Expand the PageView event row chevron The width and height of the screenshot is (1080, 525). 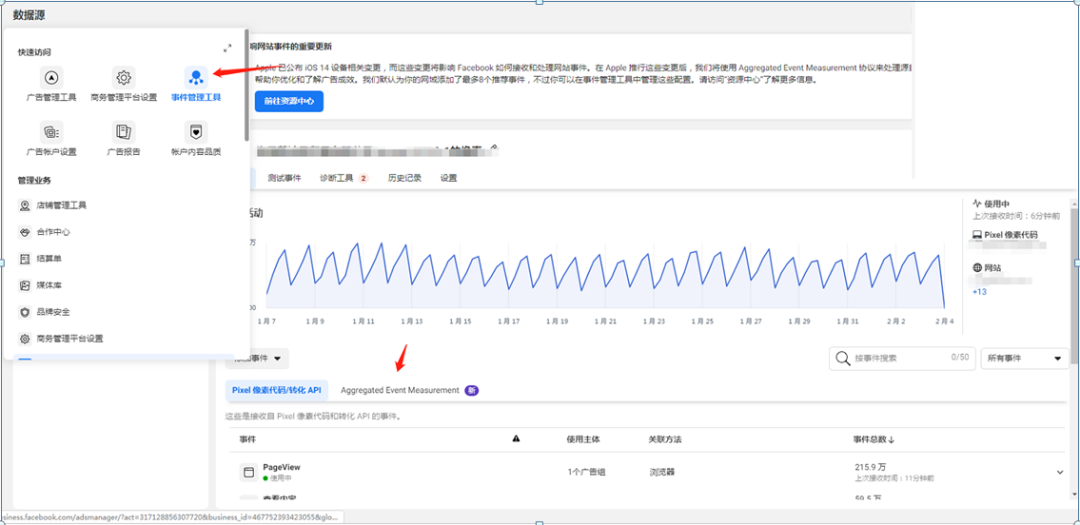pyautogui.click(x=1059, y=472)
